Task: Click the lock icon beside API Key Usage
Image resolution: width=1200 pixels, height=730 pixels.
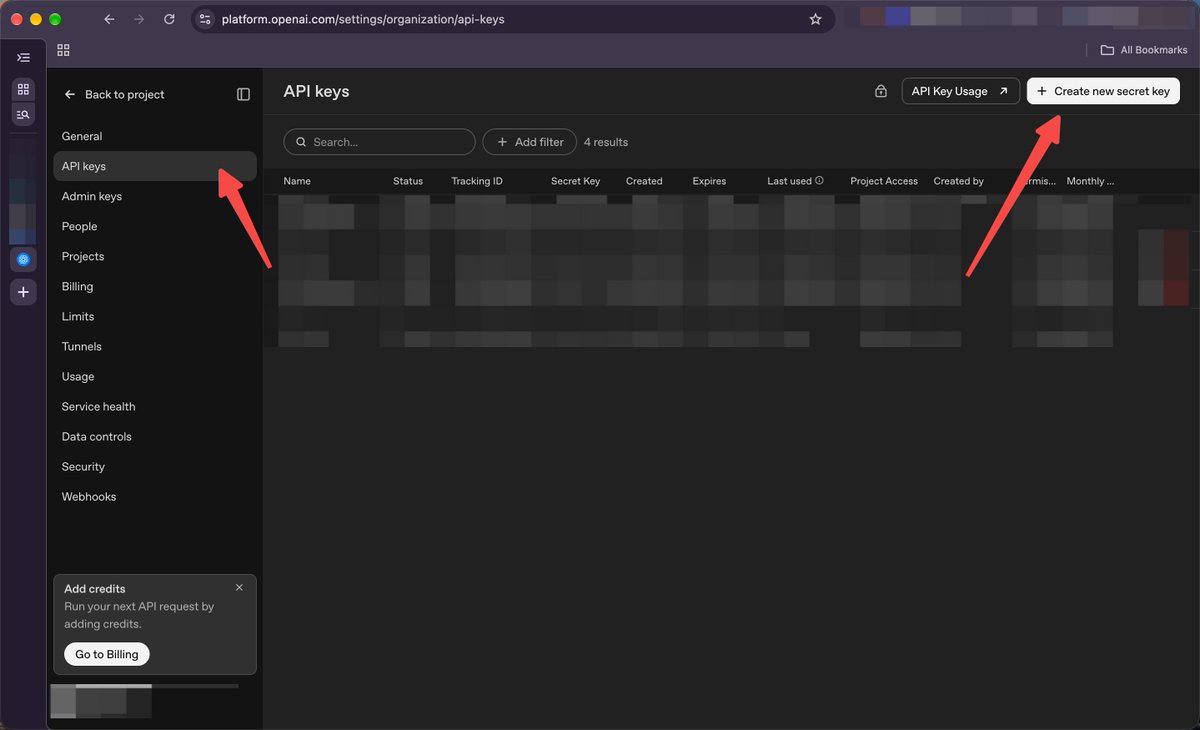Action: [x=881, y=91]
